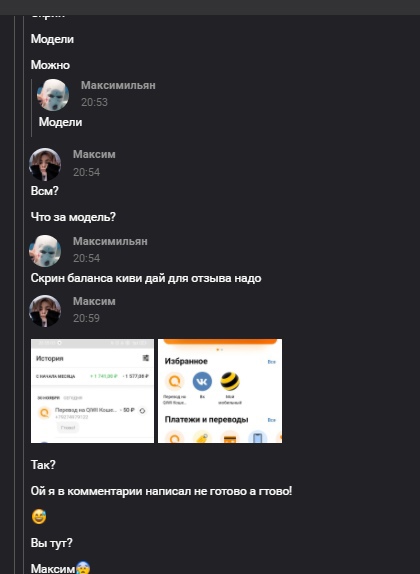Click the frightened emoji after "Максим"
The height and width of the screenshot is (574, 420).
[x=83, y=569]
